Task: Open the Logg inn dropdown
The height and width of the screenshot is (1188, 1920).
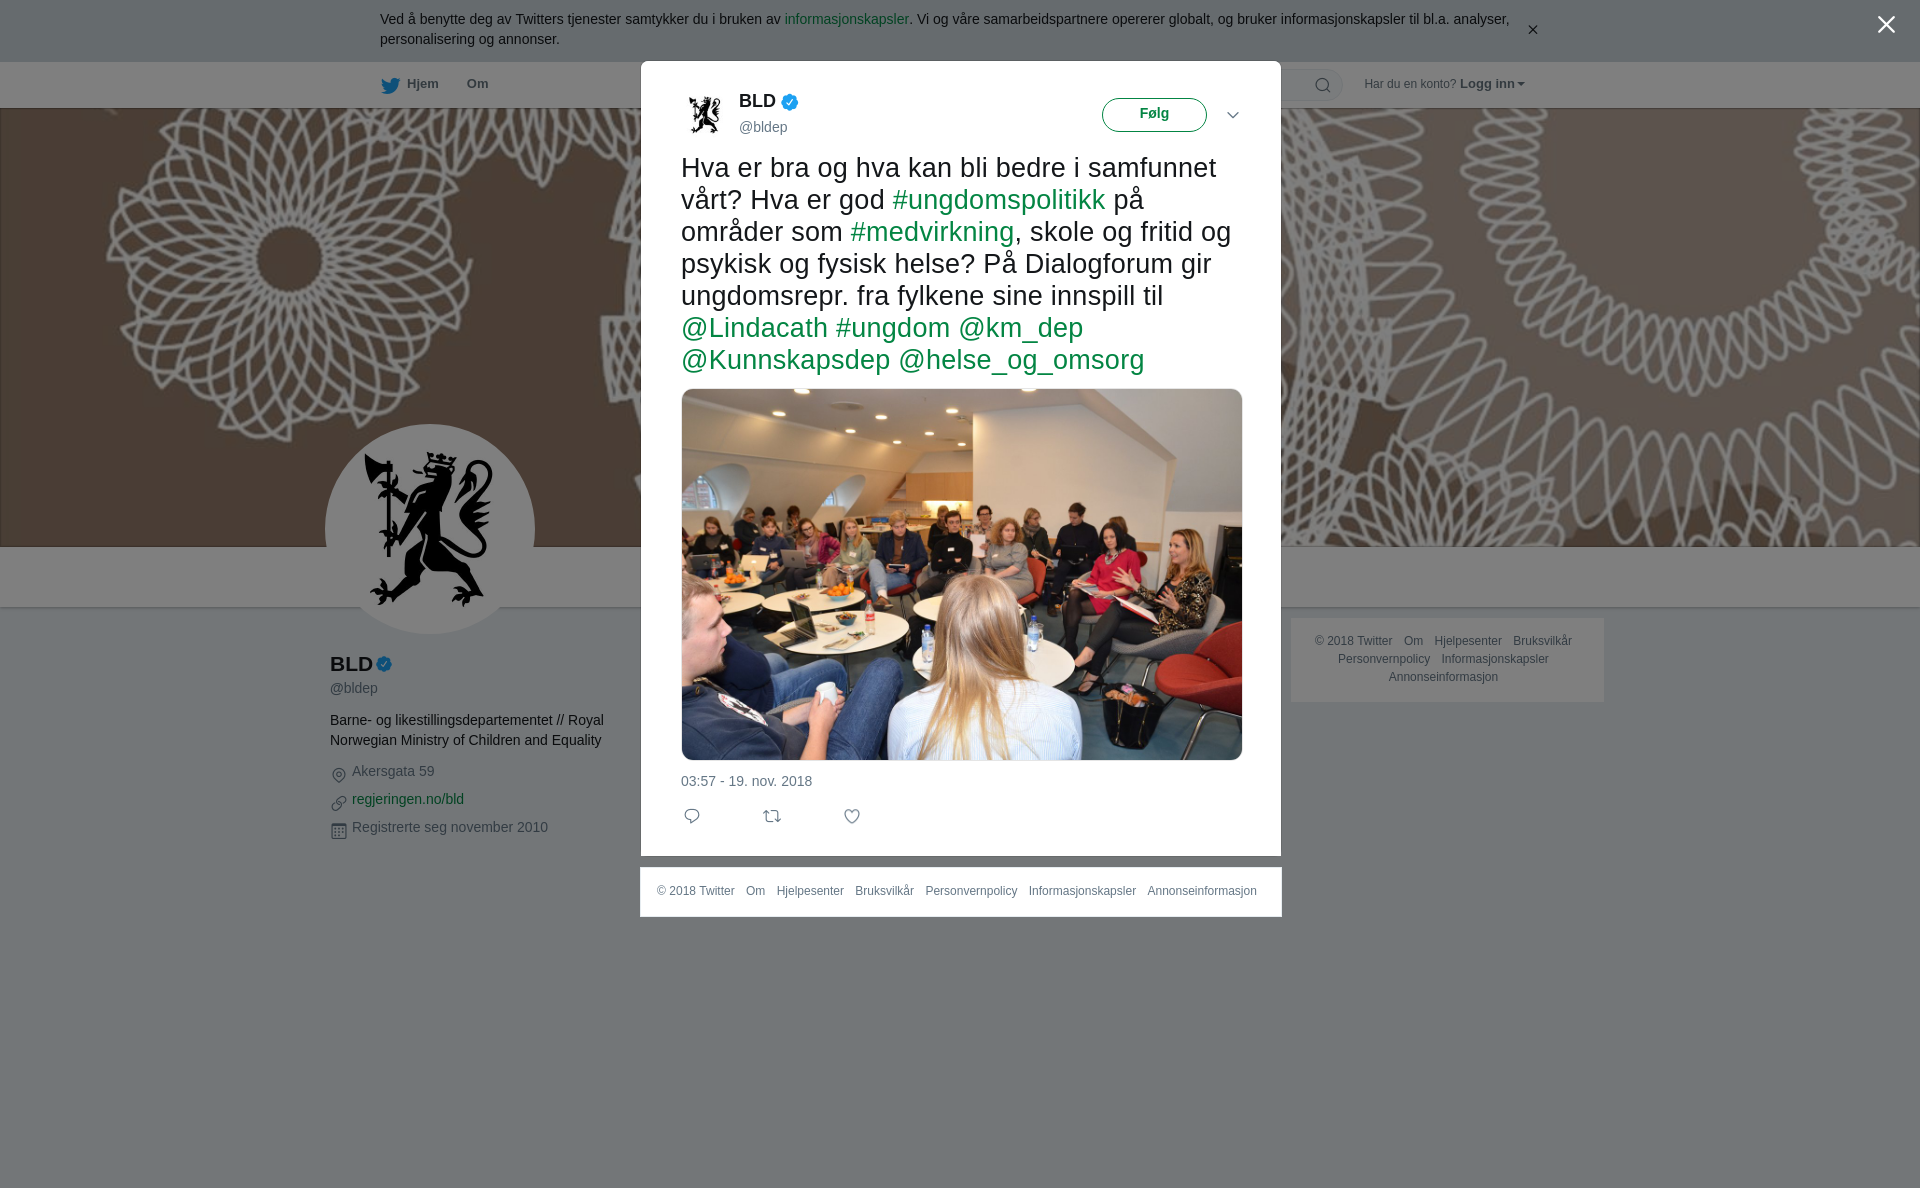Action: pyautogui.click(x=1492, y=84)
